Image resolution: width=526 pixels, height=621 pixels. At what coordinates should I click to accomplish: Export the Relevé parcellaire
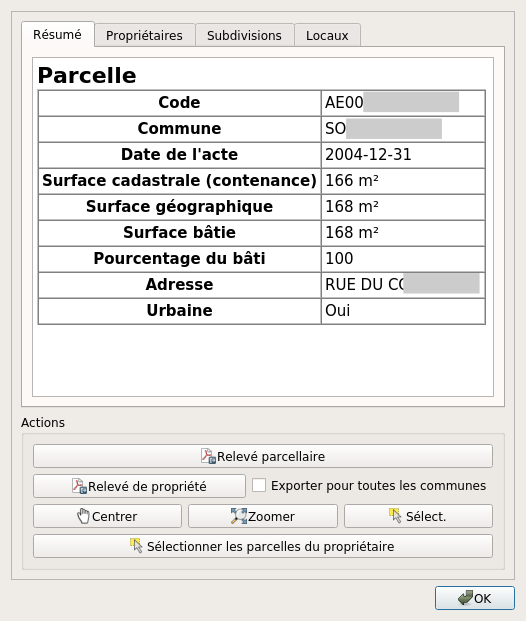[x=263, y=456]
